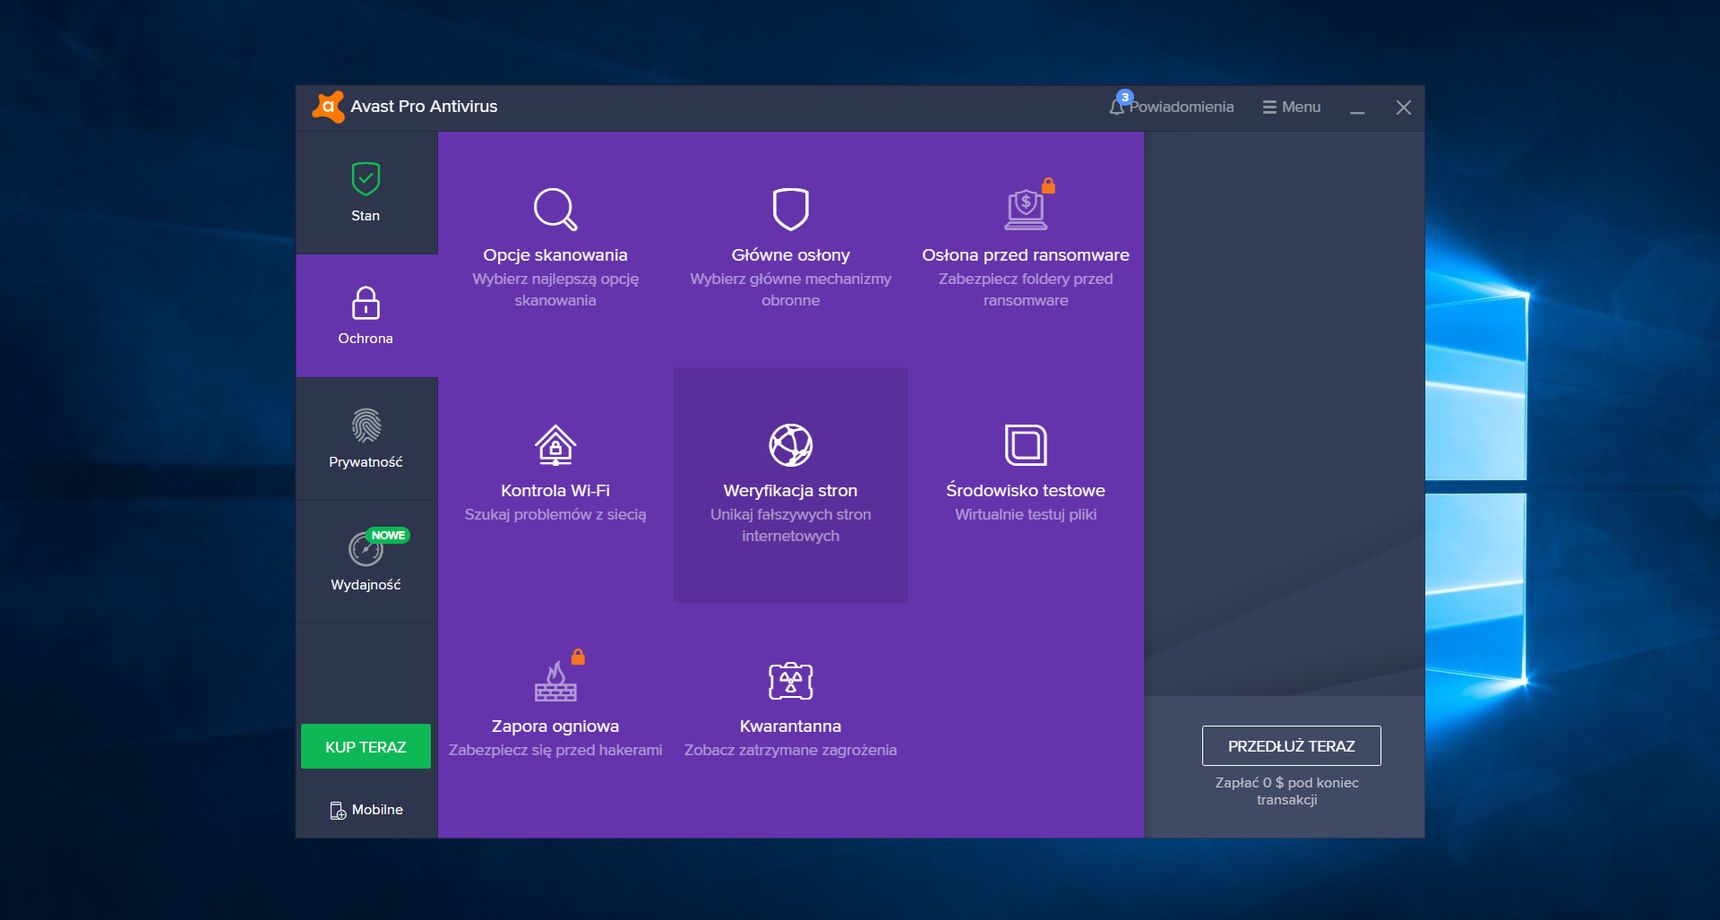The image size is (1720, 920).
Task: Click the orange lock badge on ransomware tile
Action: (x=1048, y=186)
